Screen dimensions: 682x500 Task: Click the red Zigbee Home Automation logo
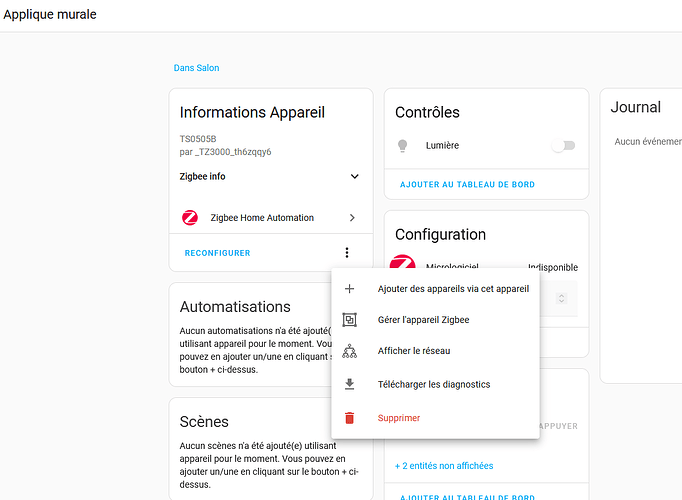190,217
